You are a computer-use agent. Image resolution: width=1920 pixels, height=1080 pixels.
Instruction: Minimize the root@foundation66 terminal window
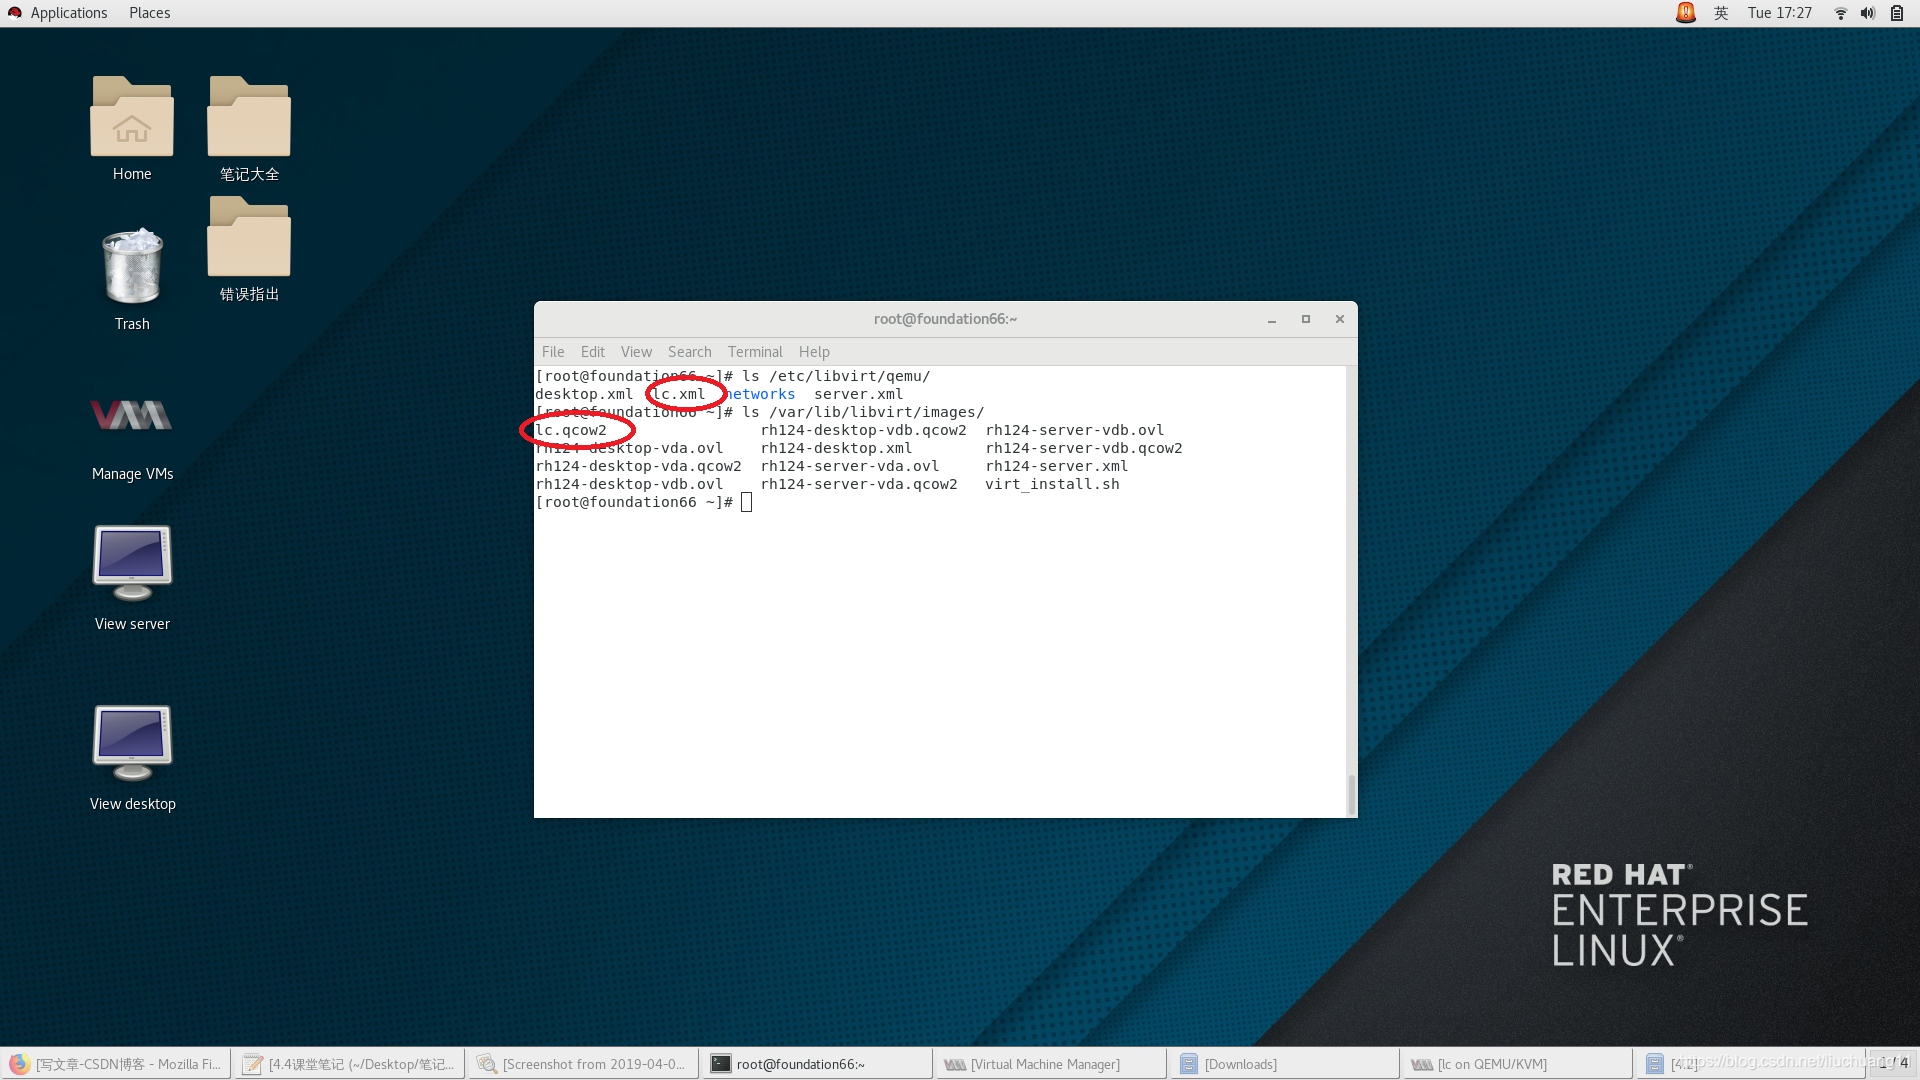click(1272, 320)
